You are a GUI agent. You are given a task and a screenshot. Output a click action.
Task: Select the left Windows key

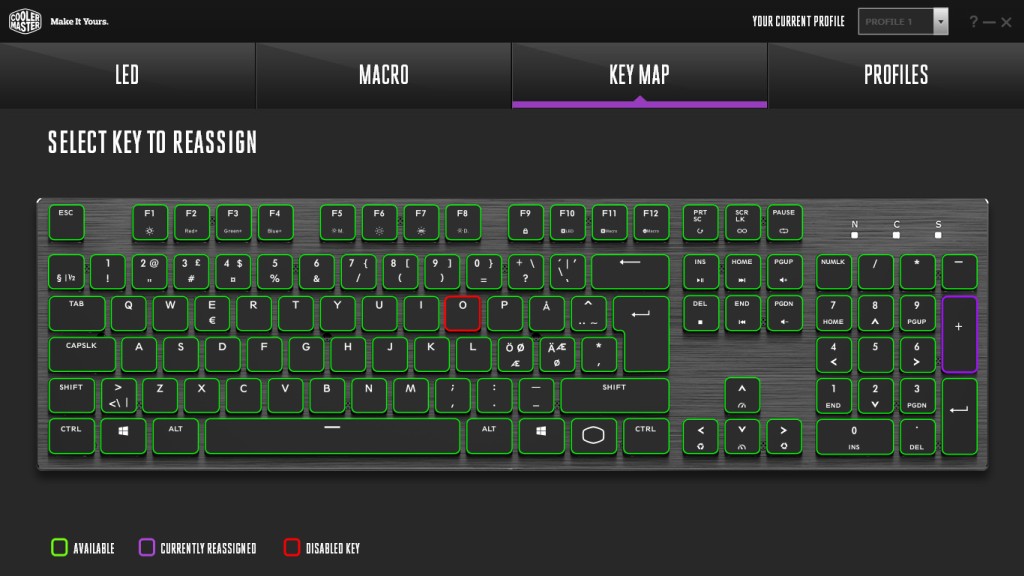point(123,436)
